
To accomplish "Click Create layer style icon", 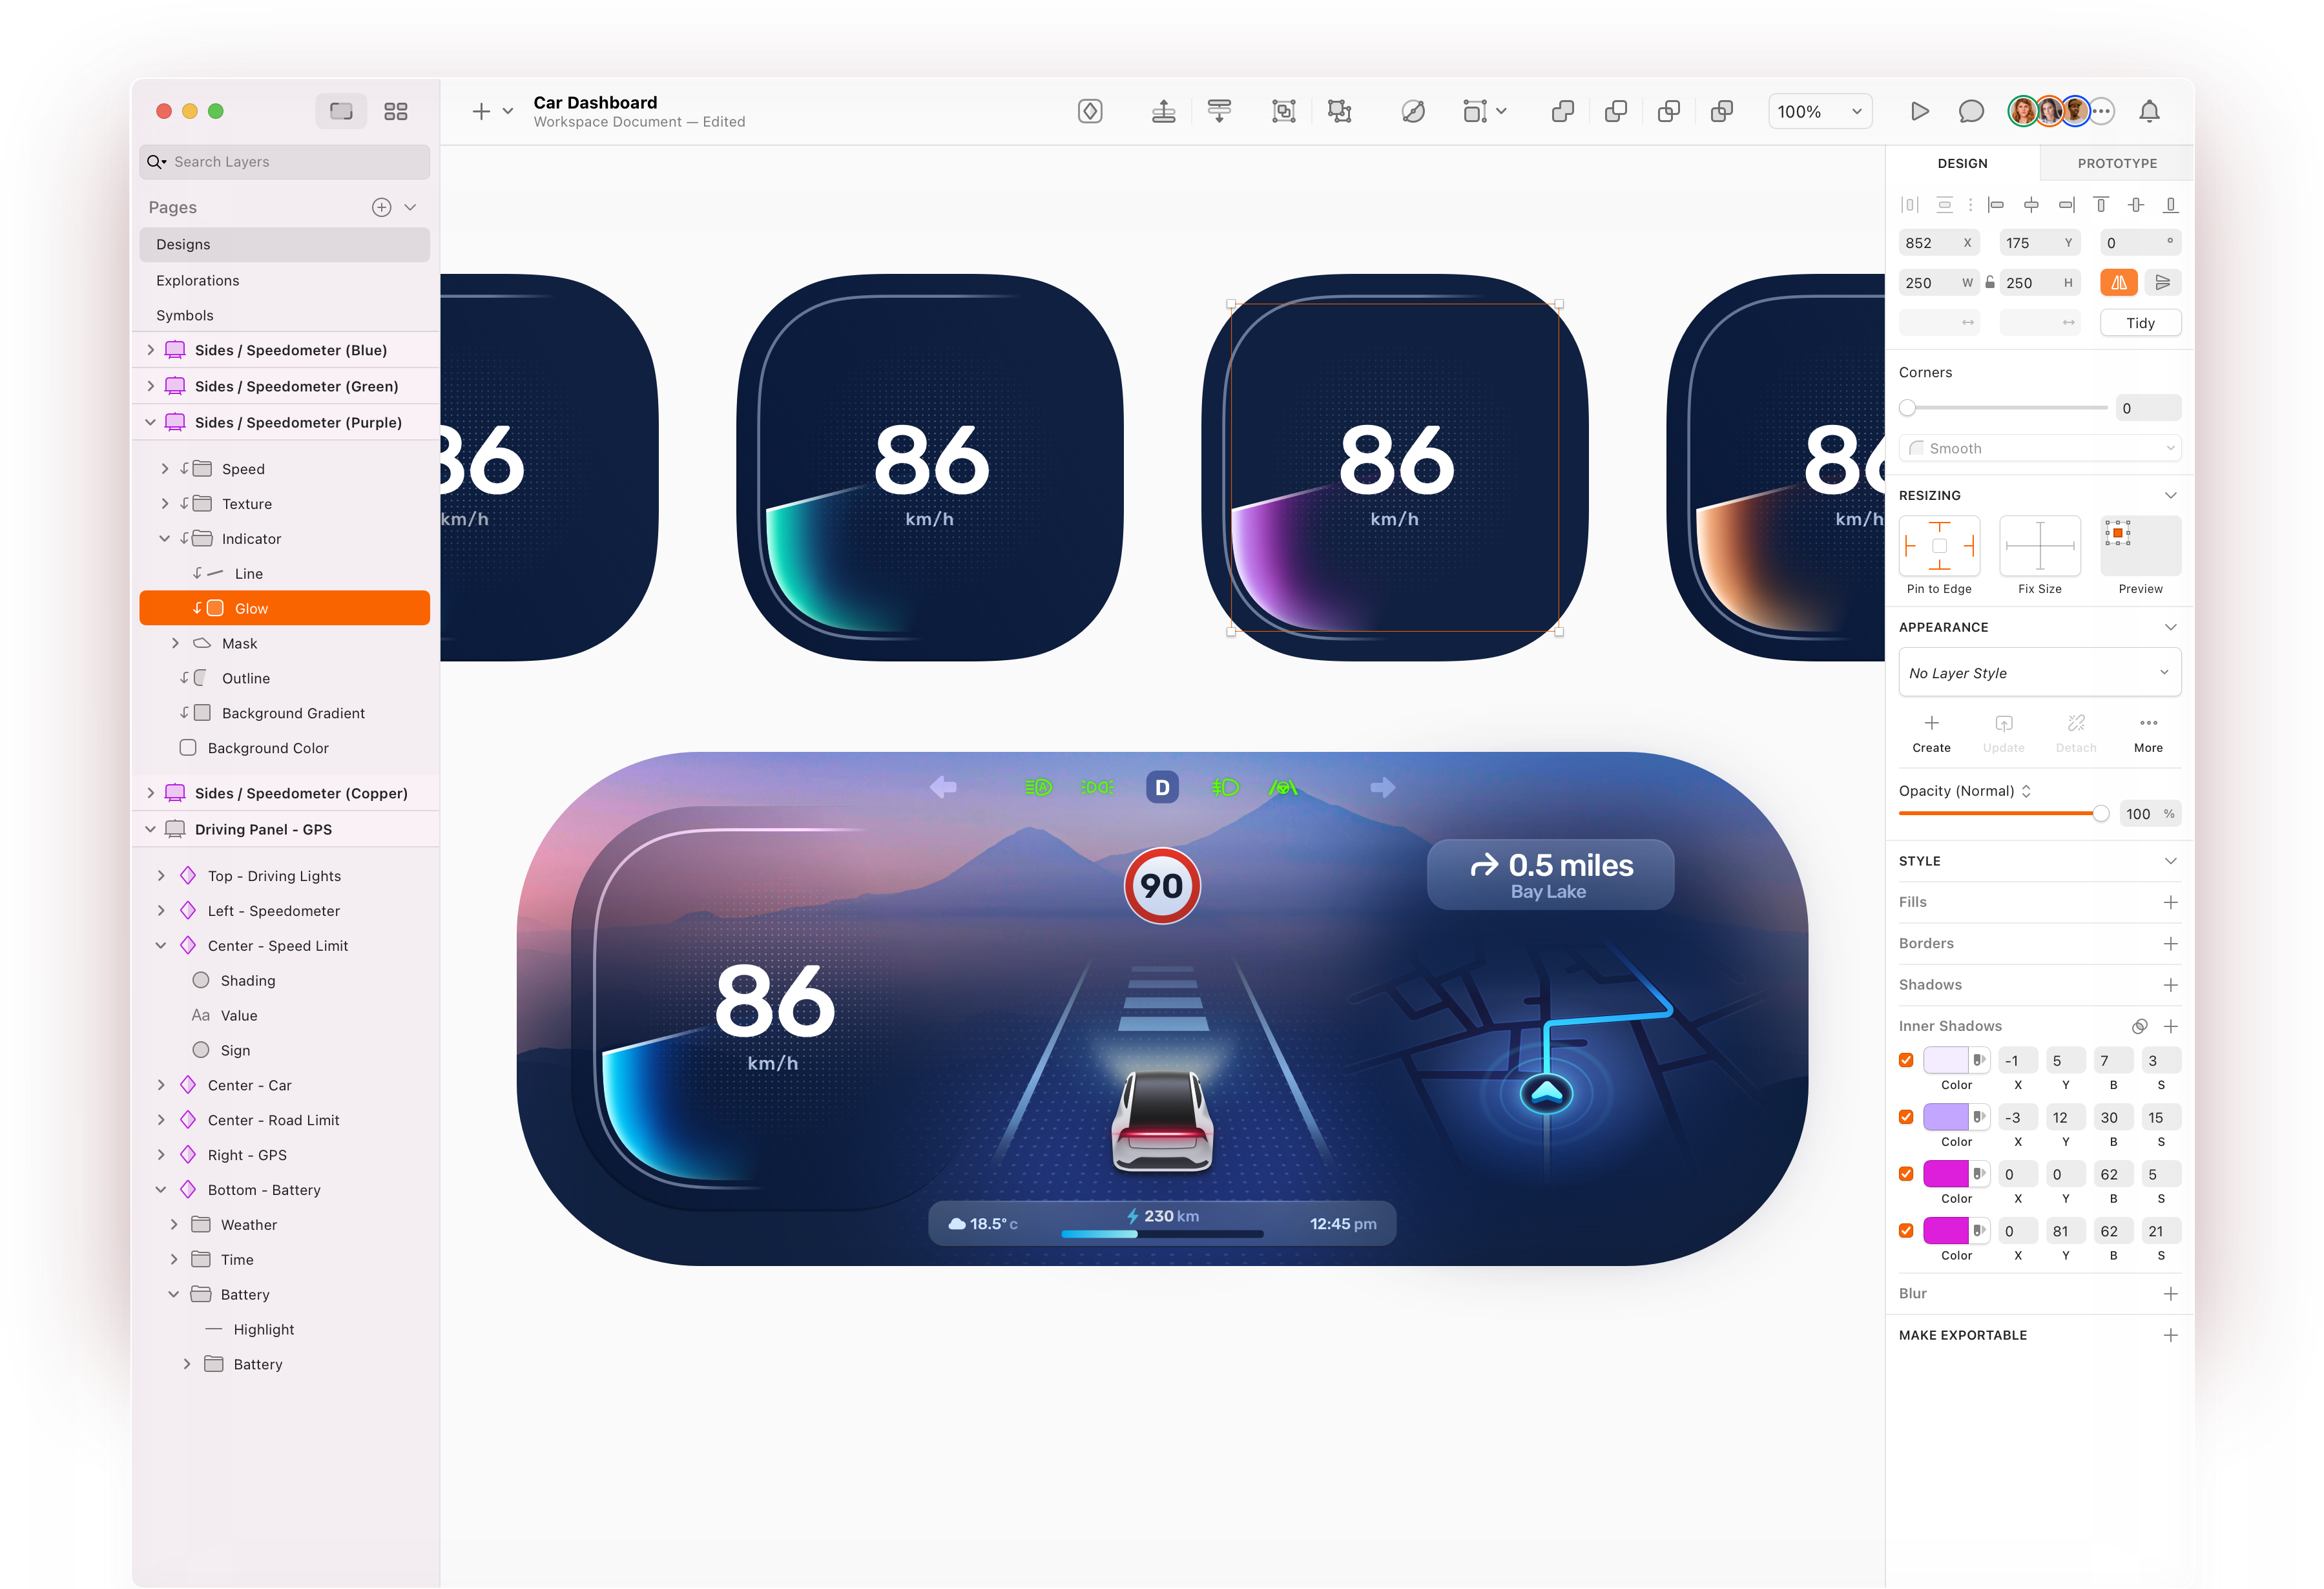I will 1931,723.
